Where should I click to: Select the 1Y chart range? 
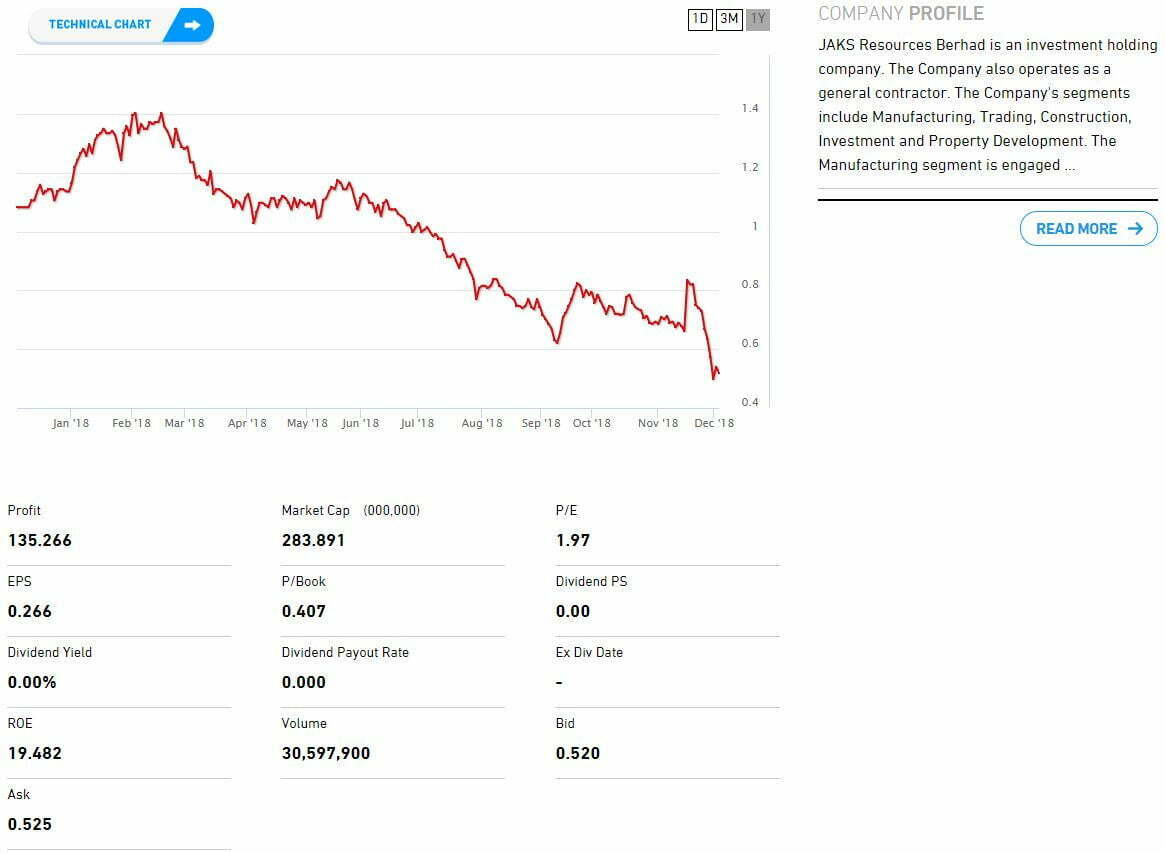758,19
